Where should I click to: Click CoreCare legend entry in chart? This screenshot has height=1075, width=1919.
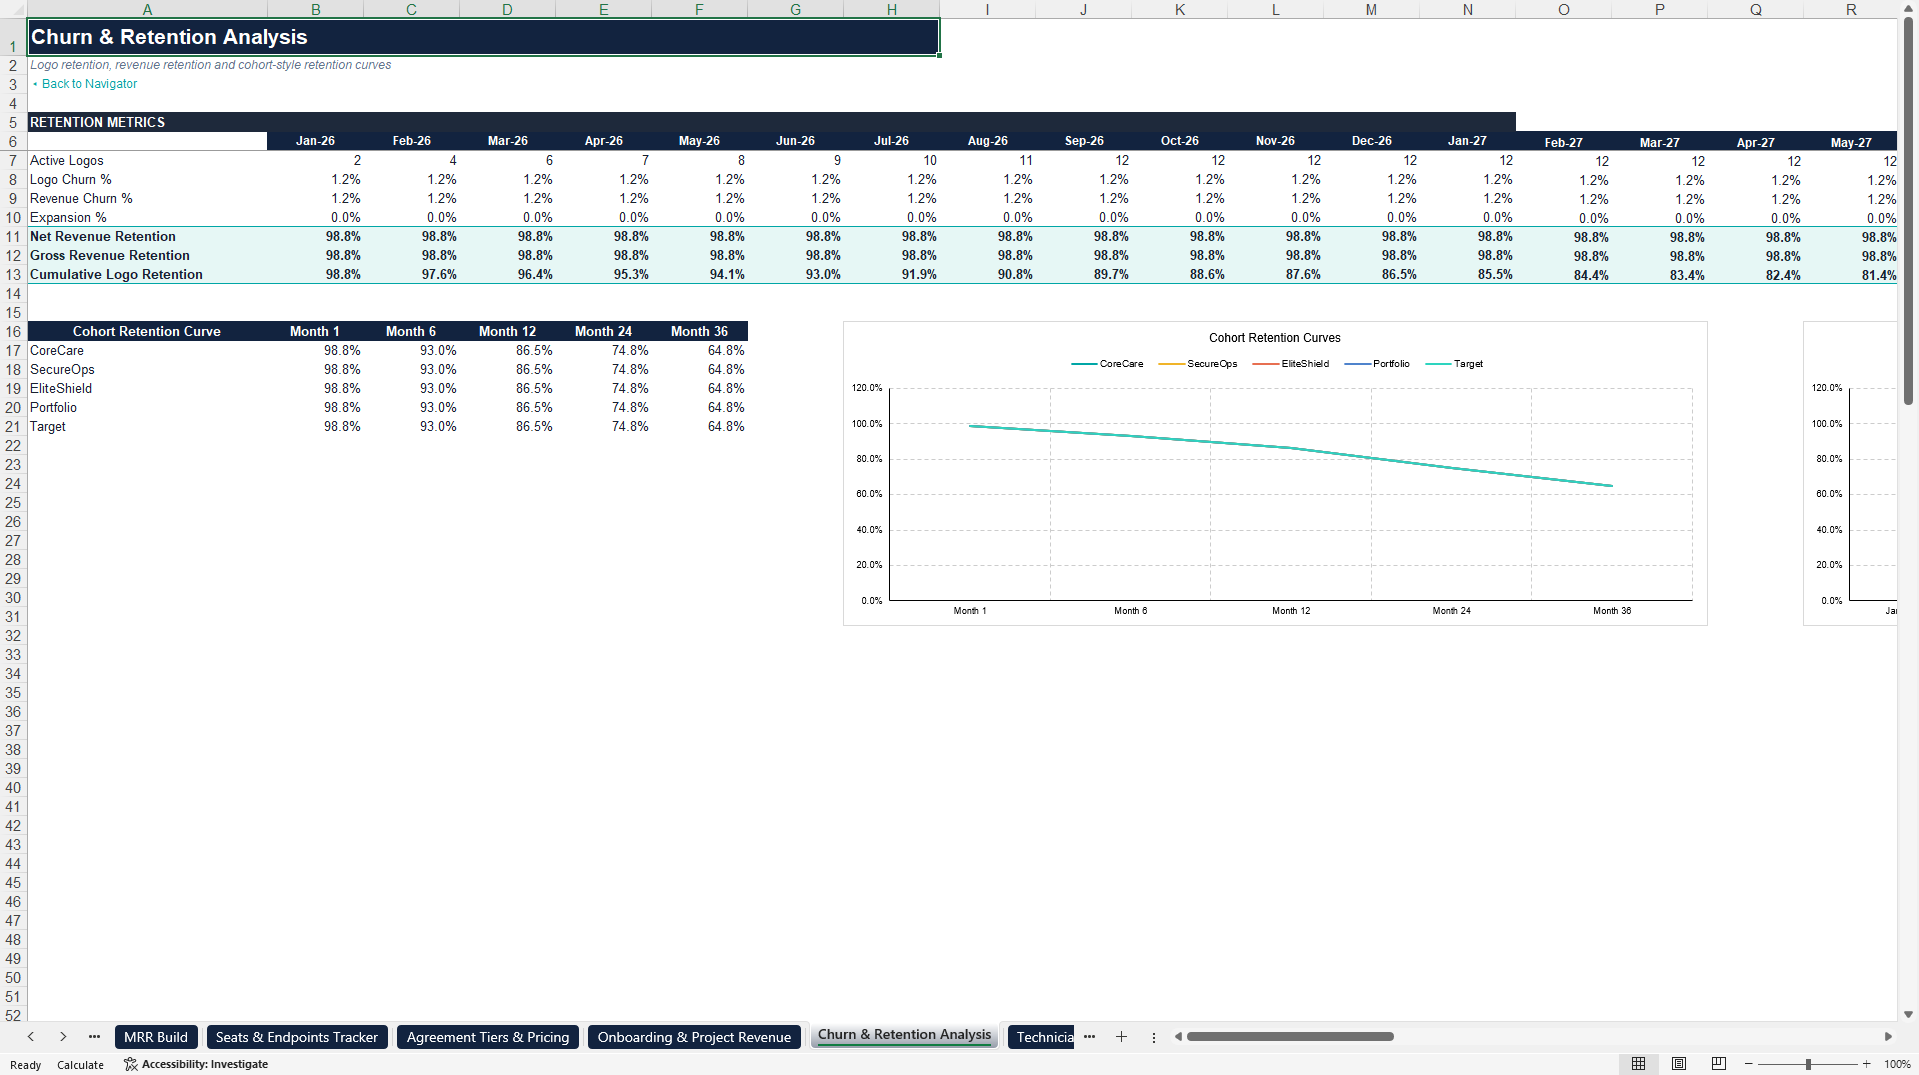(1107, 364)
